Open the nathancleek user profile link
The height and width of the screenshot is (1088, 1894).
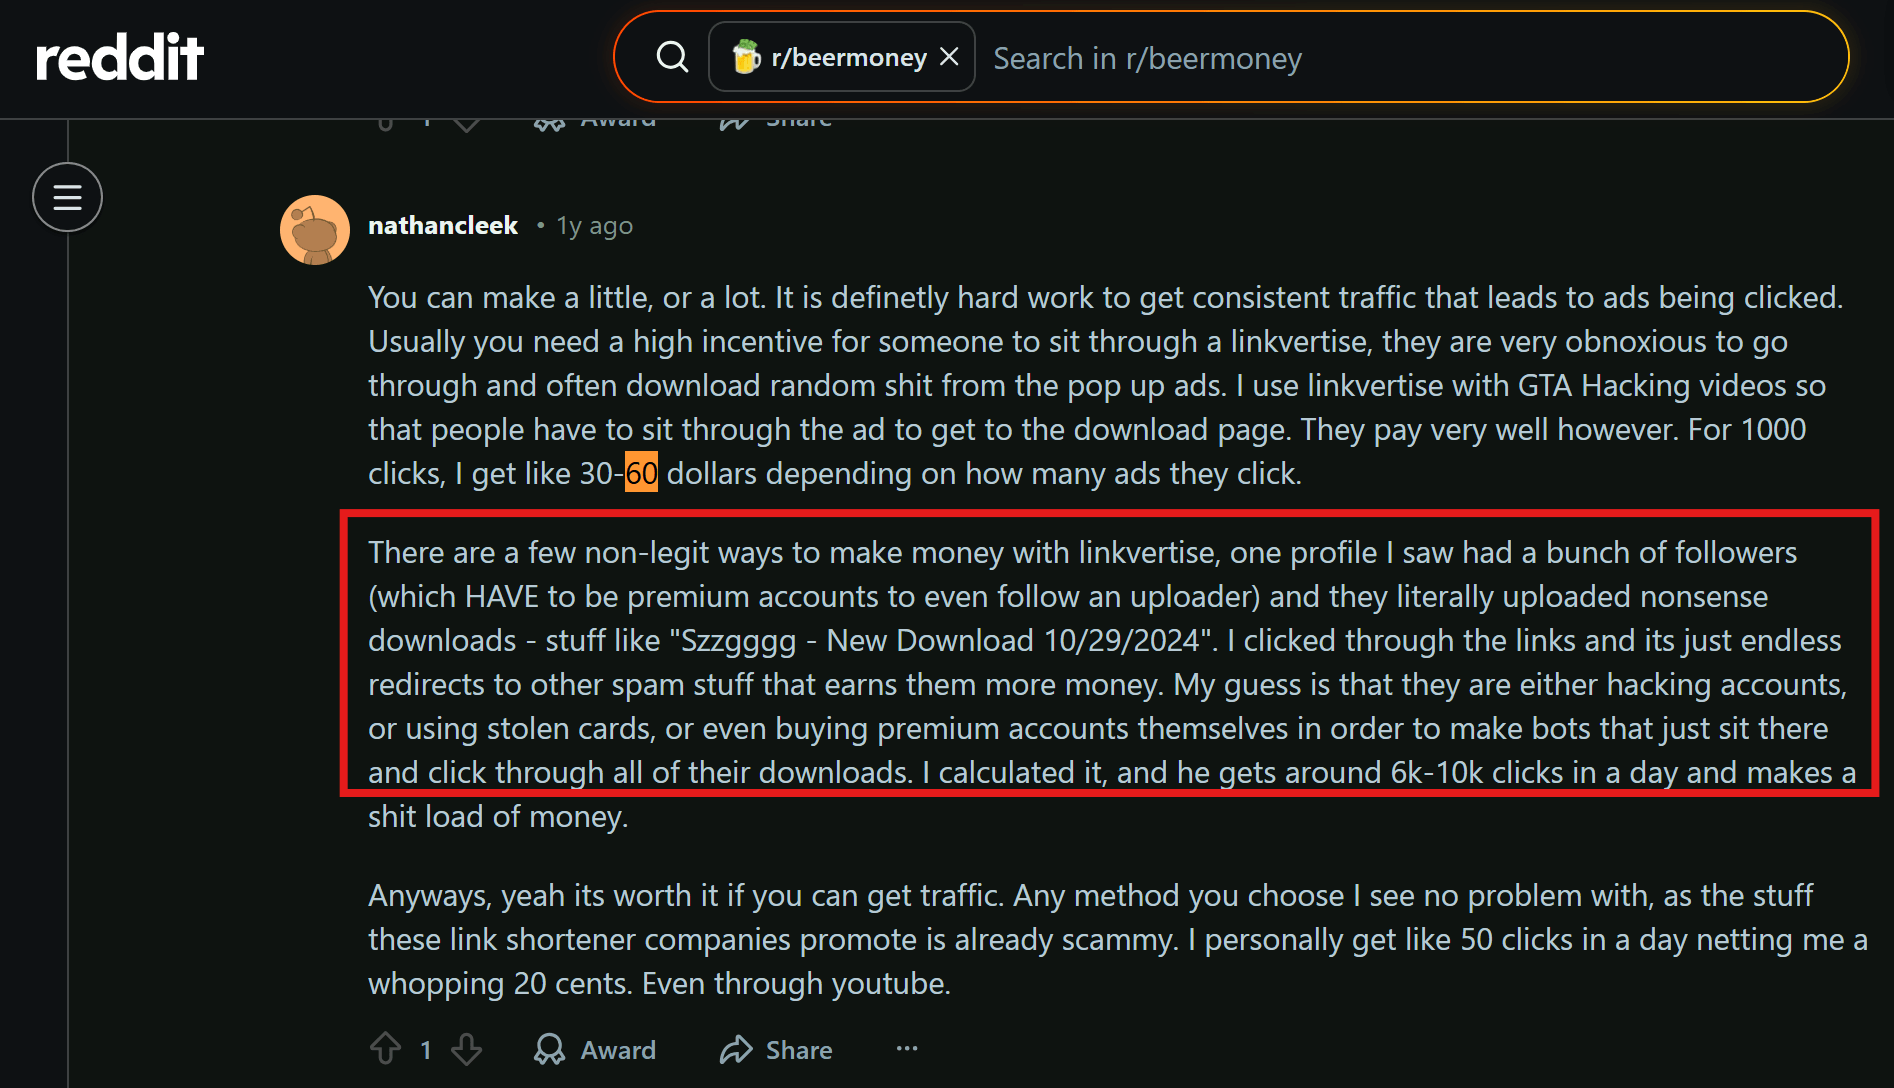(443, 226)
